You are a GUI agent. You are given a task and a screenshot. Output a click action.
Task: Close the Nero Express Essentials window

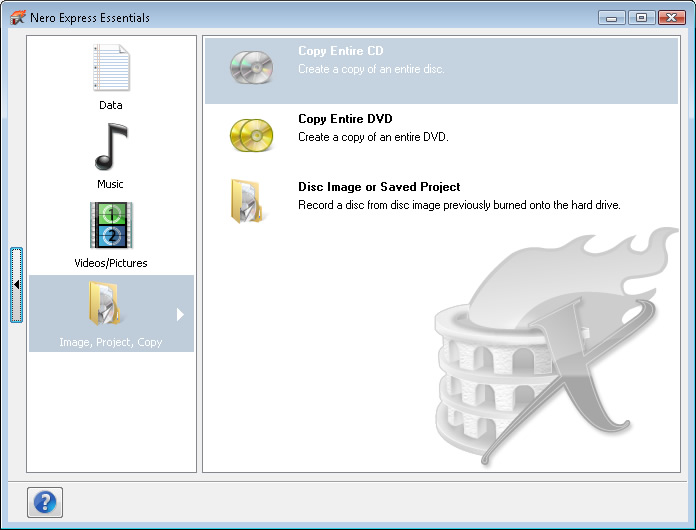[672, 18]
